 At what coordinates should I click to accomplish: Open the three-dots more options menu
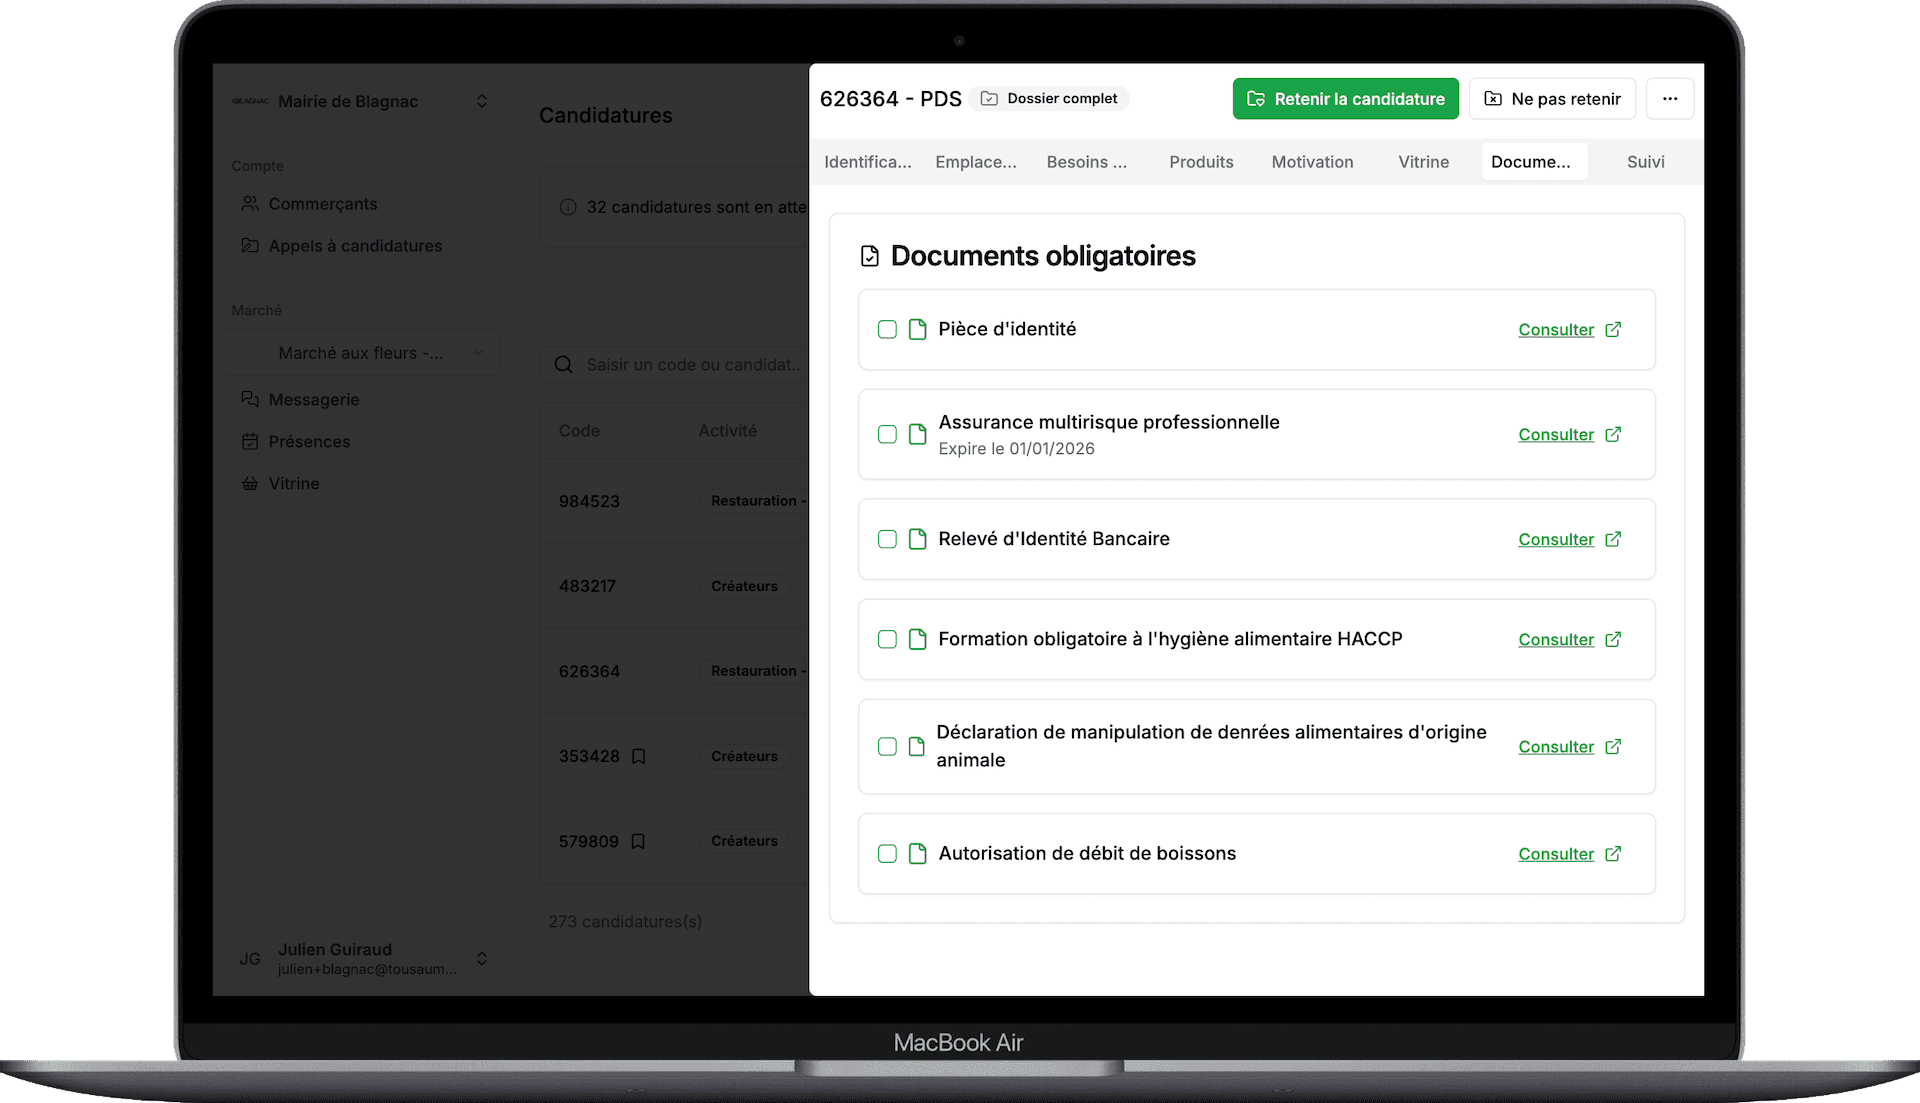point(1670,99)
